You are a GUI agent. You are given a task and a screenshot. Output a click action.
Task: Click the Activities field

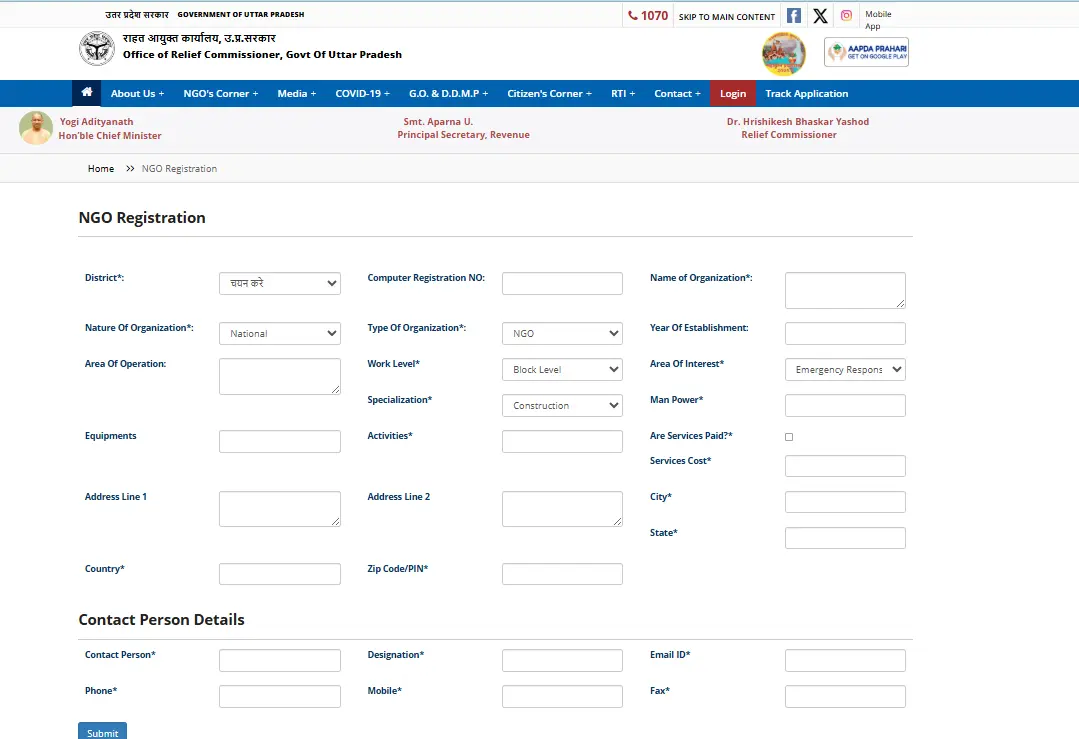coord(562,442)
